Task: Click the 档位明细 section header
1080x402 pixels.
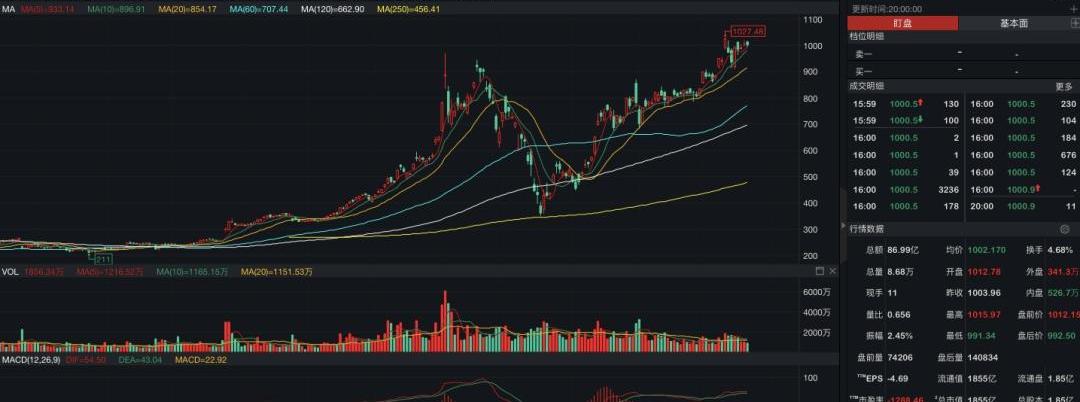Action: click(x=866, y=36)
